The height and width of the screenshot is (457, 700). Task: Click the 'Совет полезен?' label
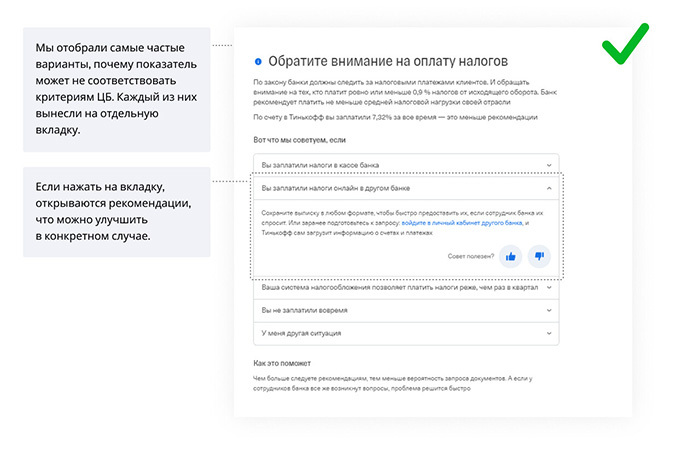point(471,257)
